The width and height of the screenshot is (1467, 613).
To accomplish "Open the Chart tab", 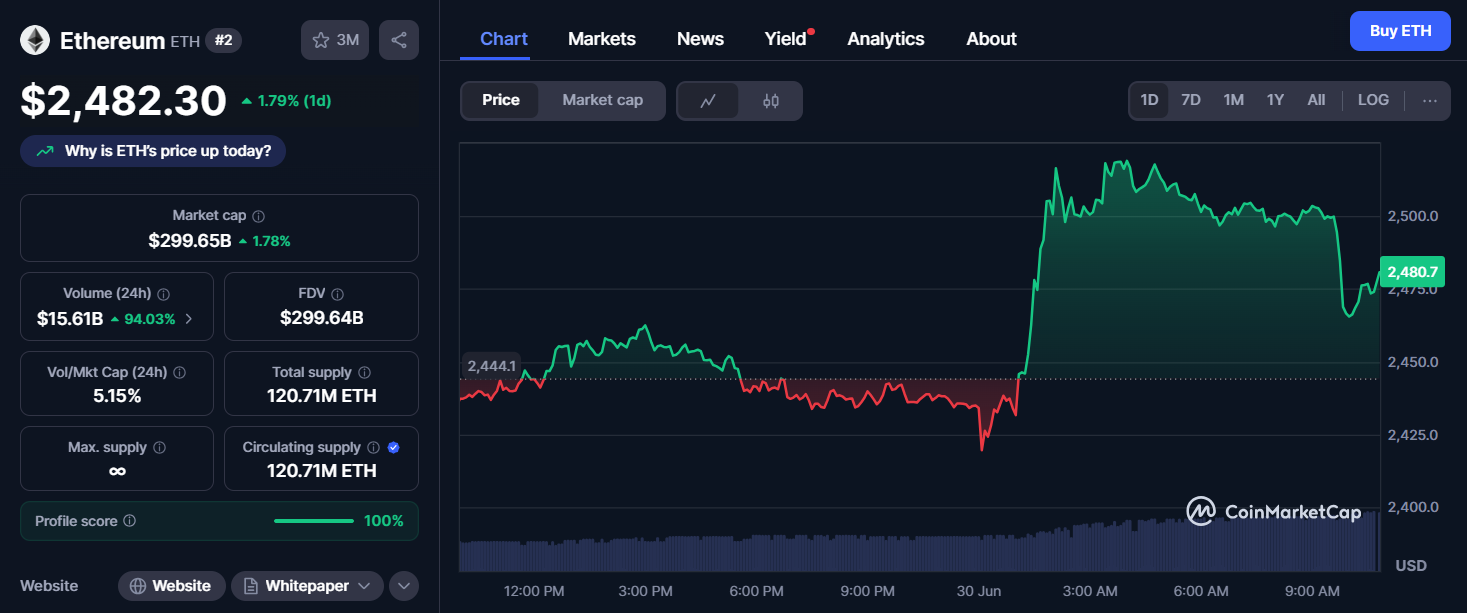I will tap(504, 39).
